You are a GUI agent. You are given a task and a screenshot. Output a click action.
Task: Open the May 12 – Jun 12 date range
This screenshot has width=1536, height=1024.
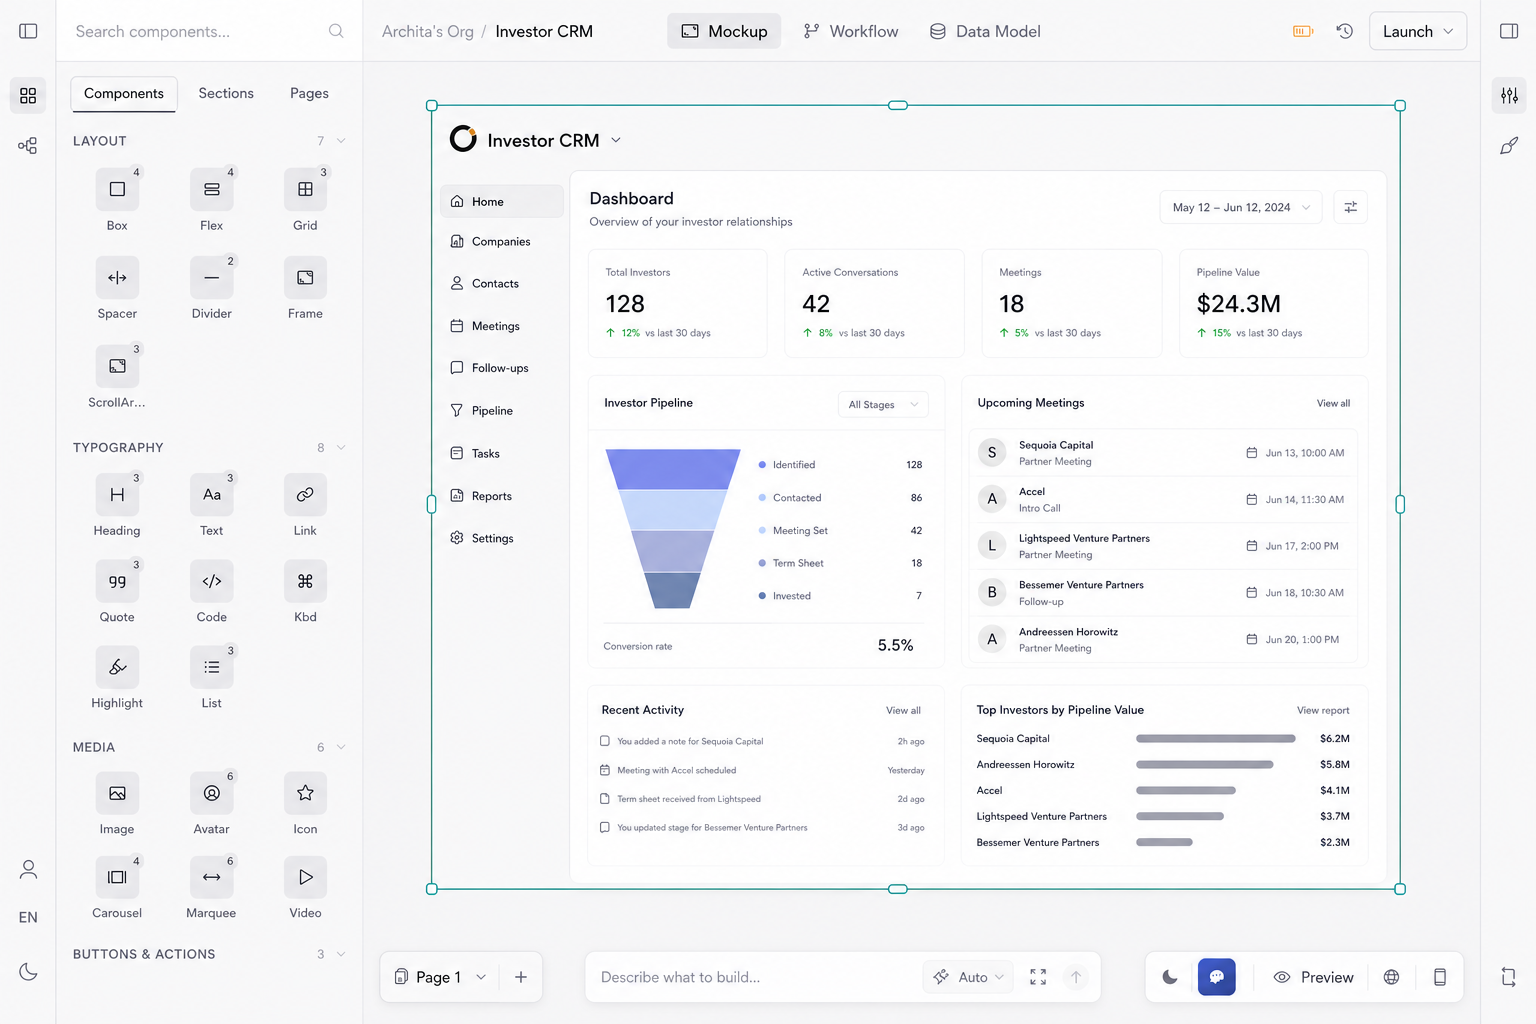point(1241,207)
